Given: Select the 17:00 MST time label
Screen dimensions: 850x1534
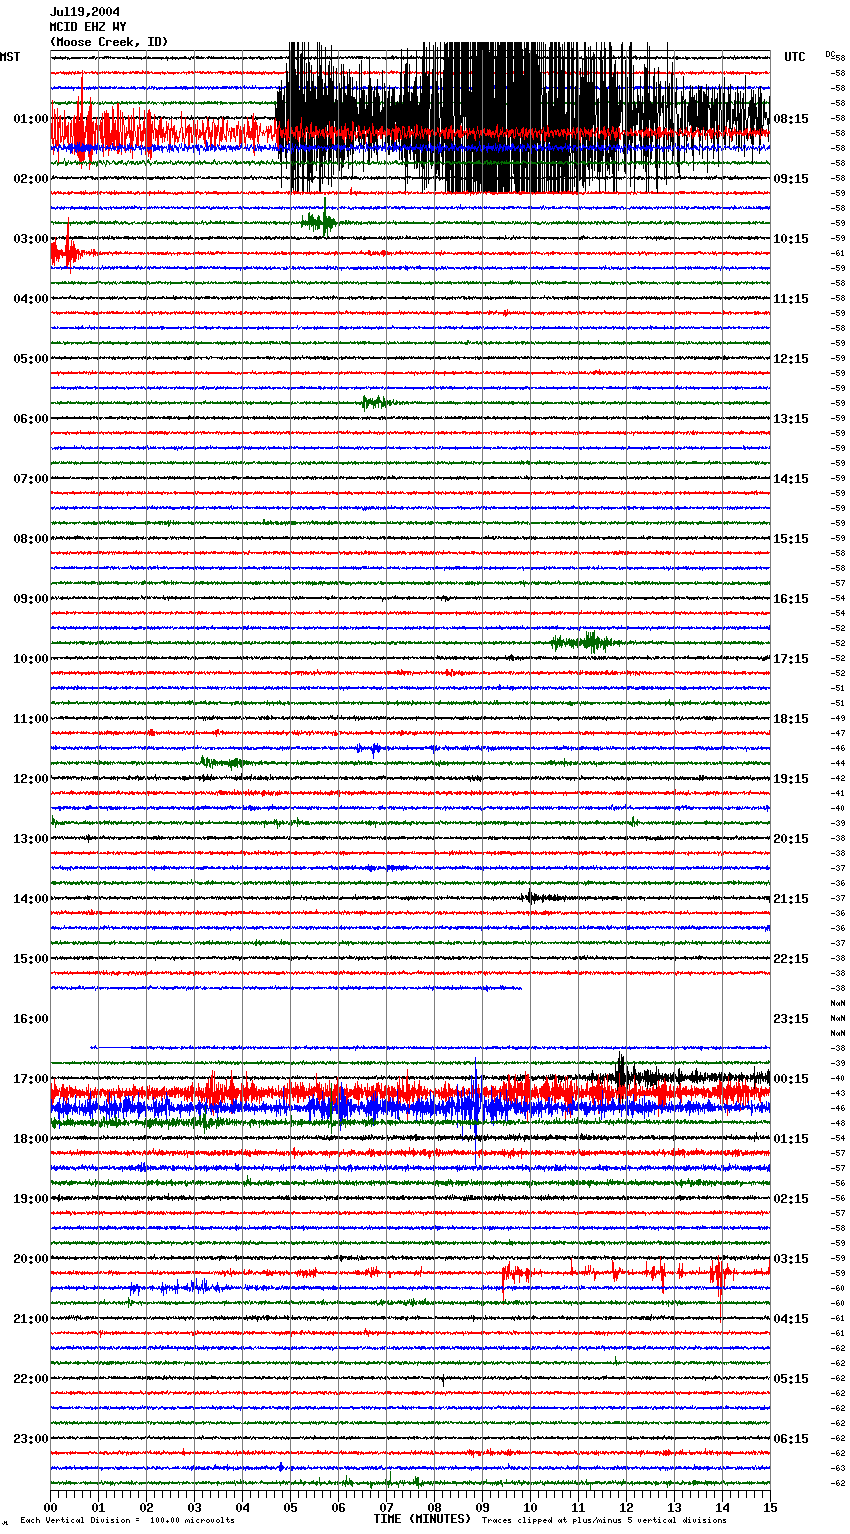Looking at the screenshot, I should [31, 1078].
